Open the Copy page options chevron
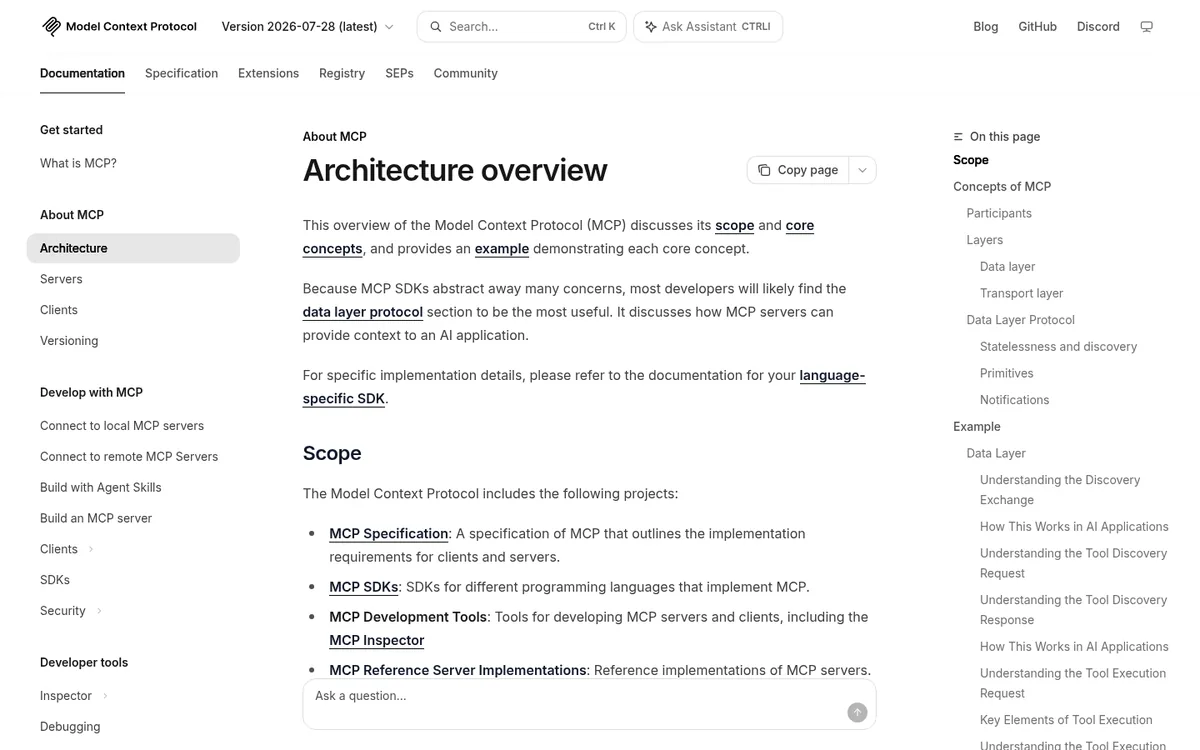 (x=862, y=170)
